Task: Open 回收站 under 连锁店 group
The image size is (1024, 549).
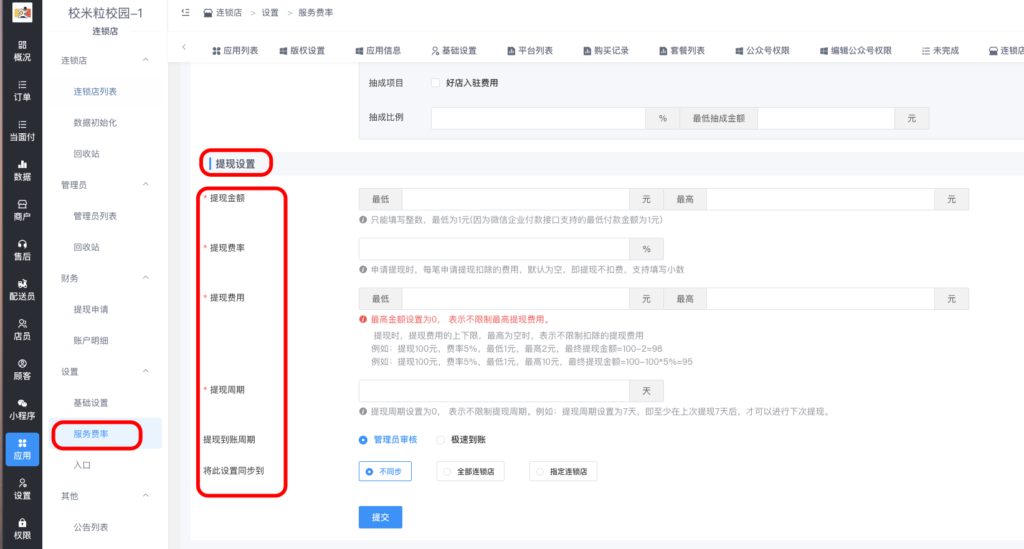Action: pyautogui.click(x=86, y=154)
